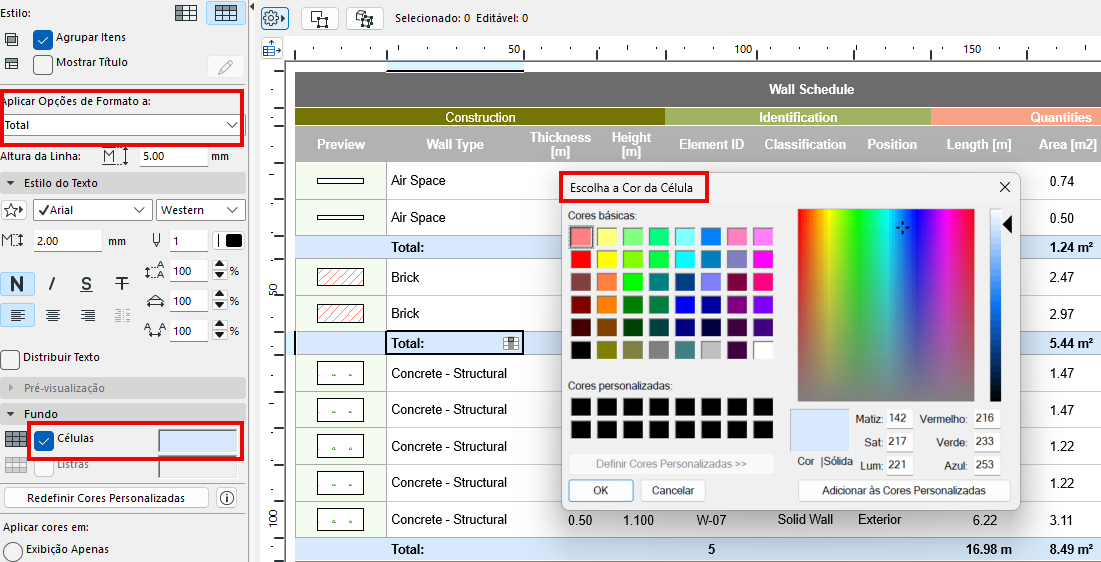The width and height of the screenshot is (1101, 562).
Task: Open the Arial font dropdown
Action: tap(92, 210)
